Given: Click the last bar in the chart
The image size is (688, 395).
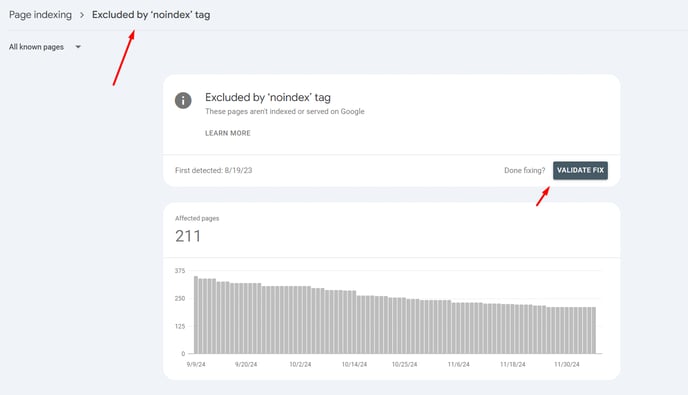Looking at the screenshot, I should [594, 330].
